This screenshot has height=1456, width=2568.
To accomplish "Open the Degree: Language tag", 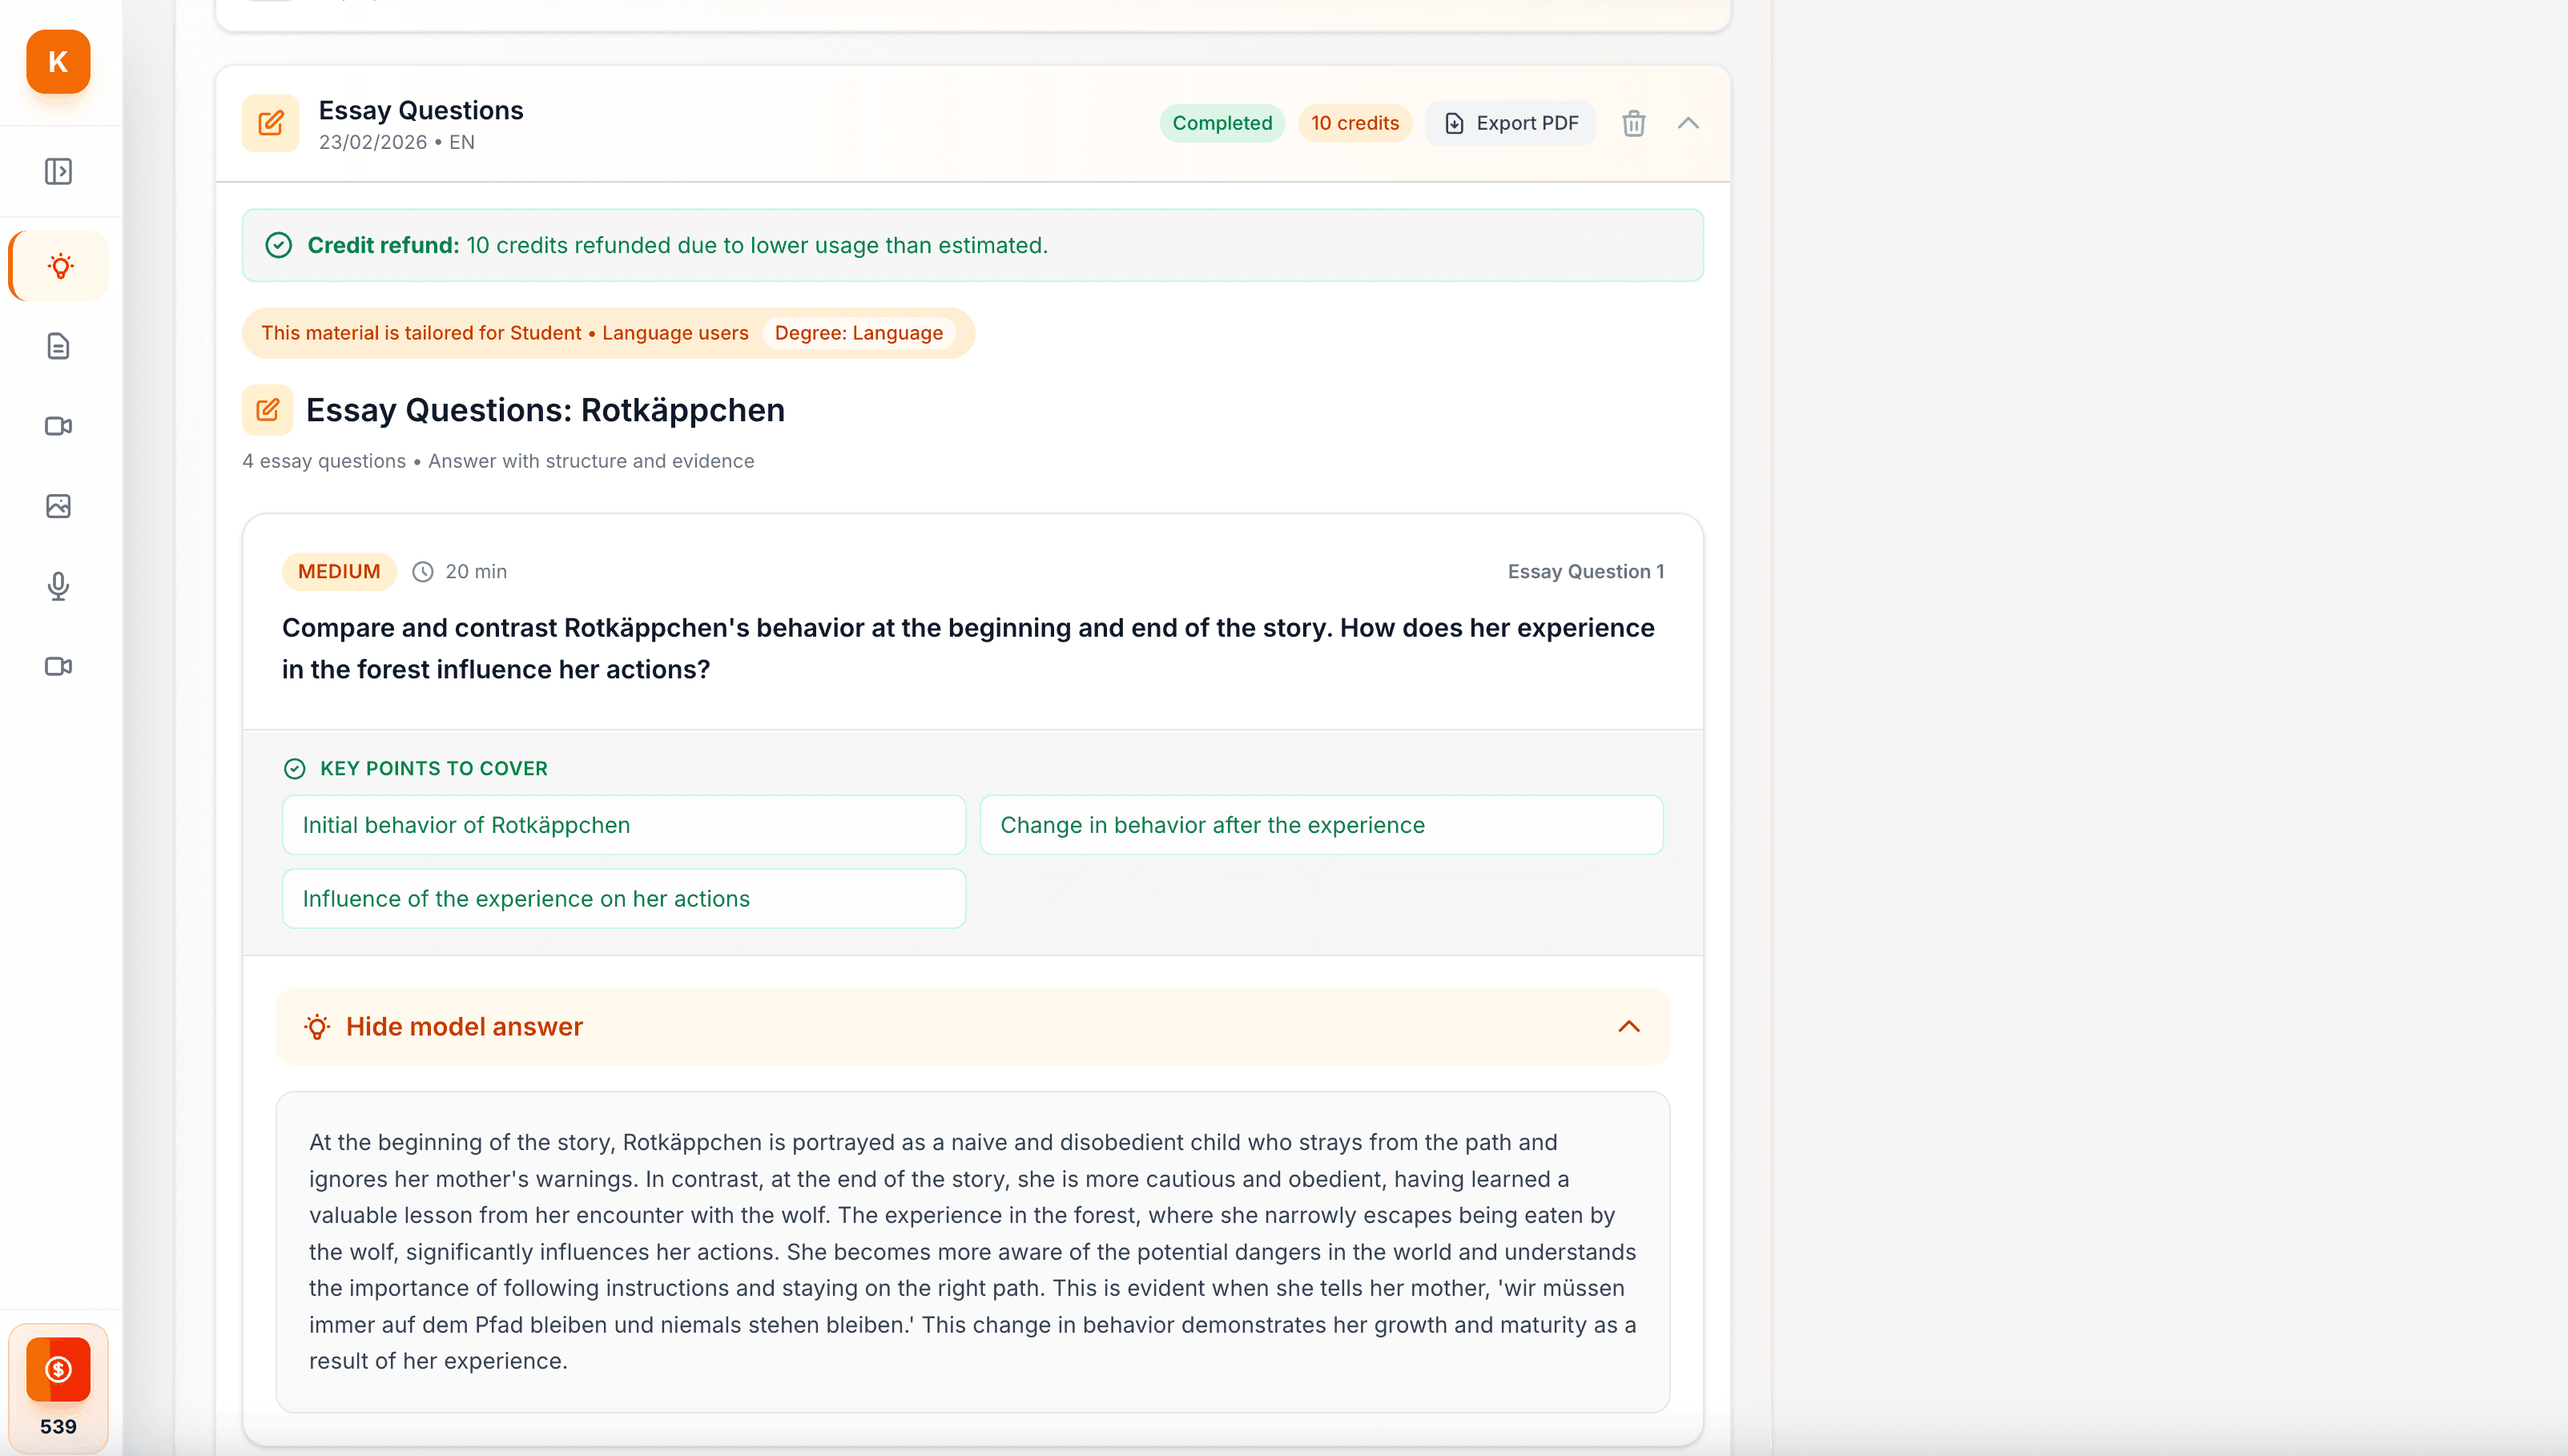I will click(x=859, y=333).
